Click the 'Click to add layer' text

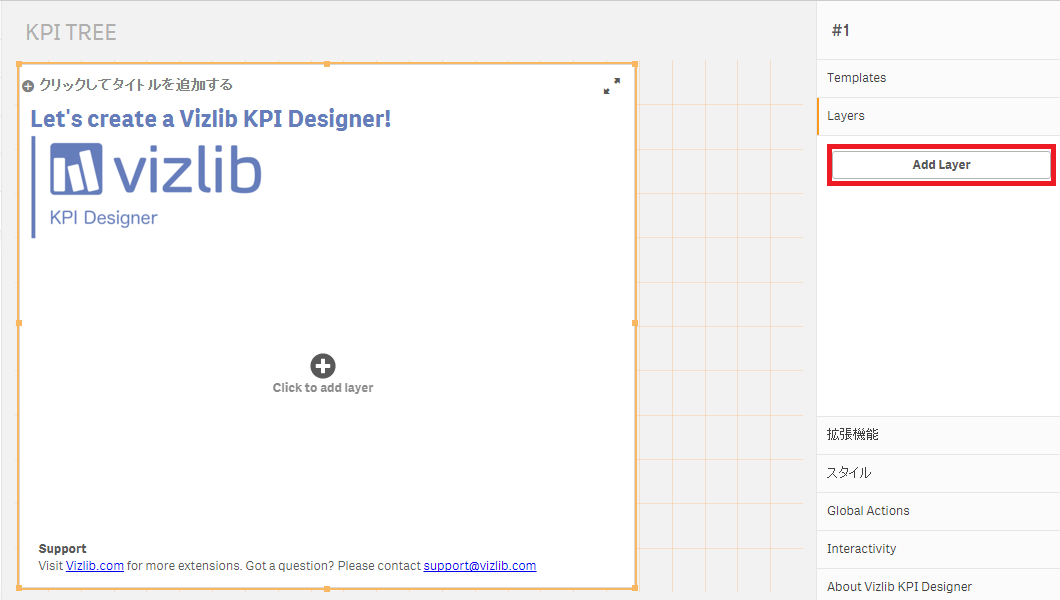322,388
